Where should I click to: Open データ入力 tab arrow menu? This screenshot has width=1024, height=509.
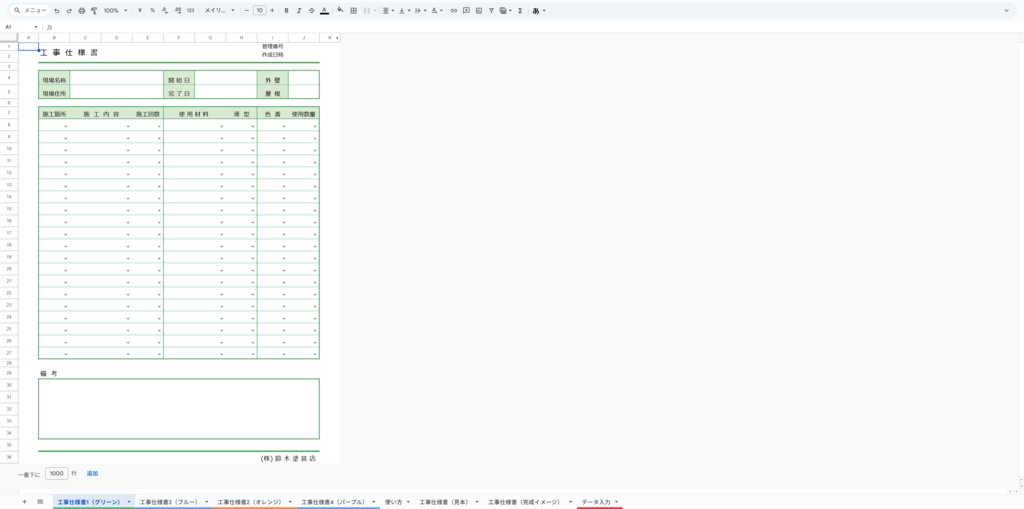616,502
